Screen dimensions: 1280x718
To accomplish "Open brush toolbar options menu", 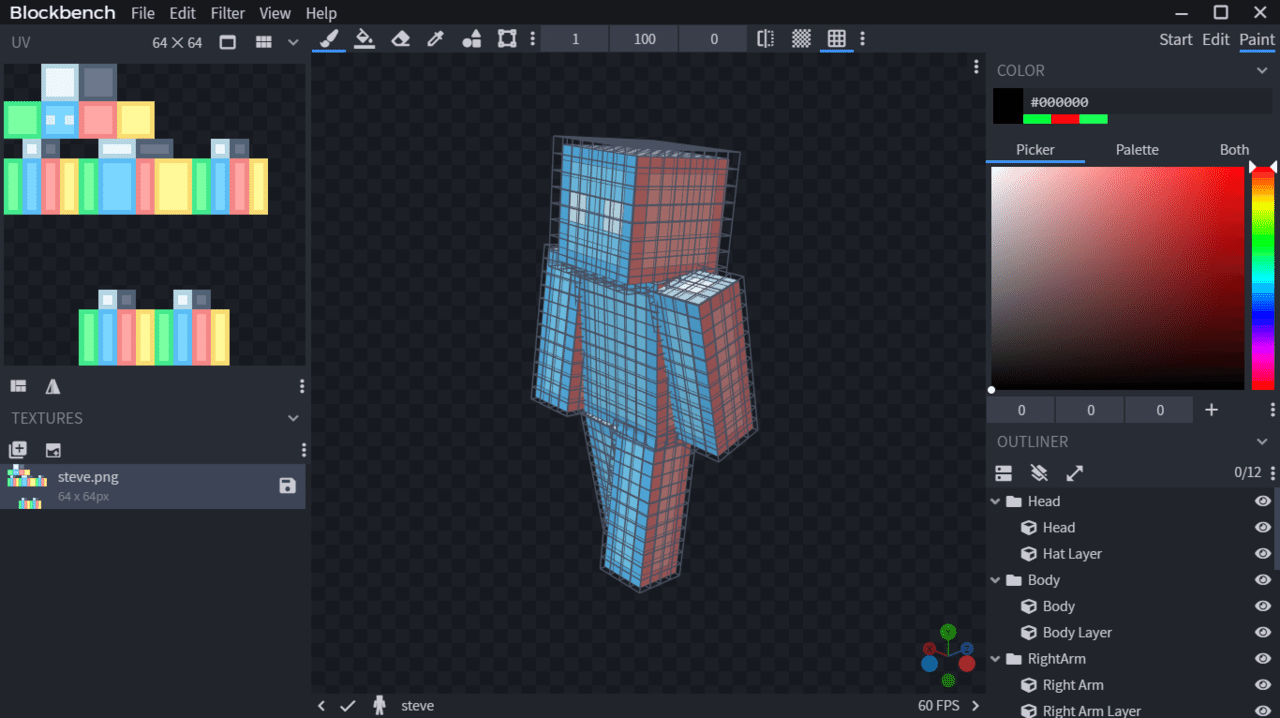I will tap(532, 39).
